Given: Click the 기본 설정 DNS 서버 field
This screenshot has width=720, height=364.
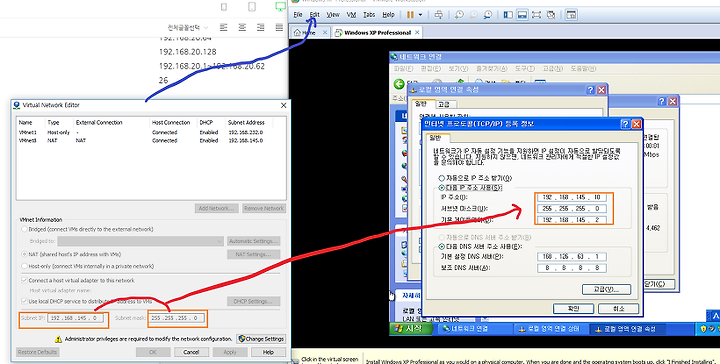Looking at the screenshot, I should pyautogui.click(x=572, y=257).
